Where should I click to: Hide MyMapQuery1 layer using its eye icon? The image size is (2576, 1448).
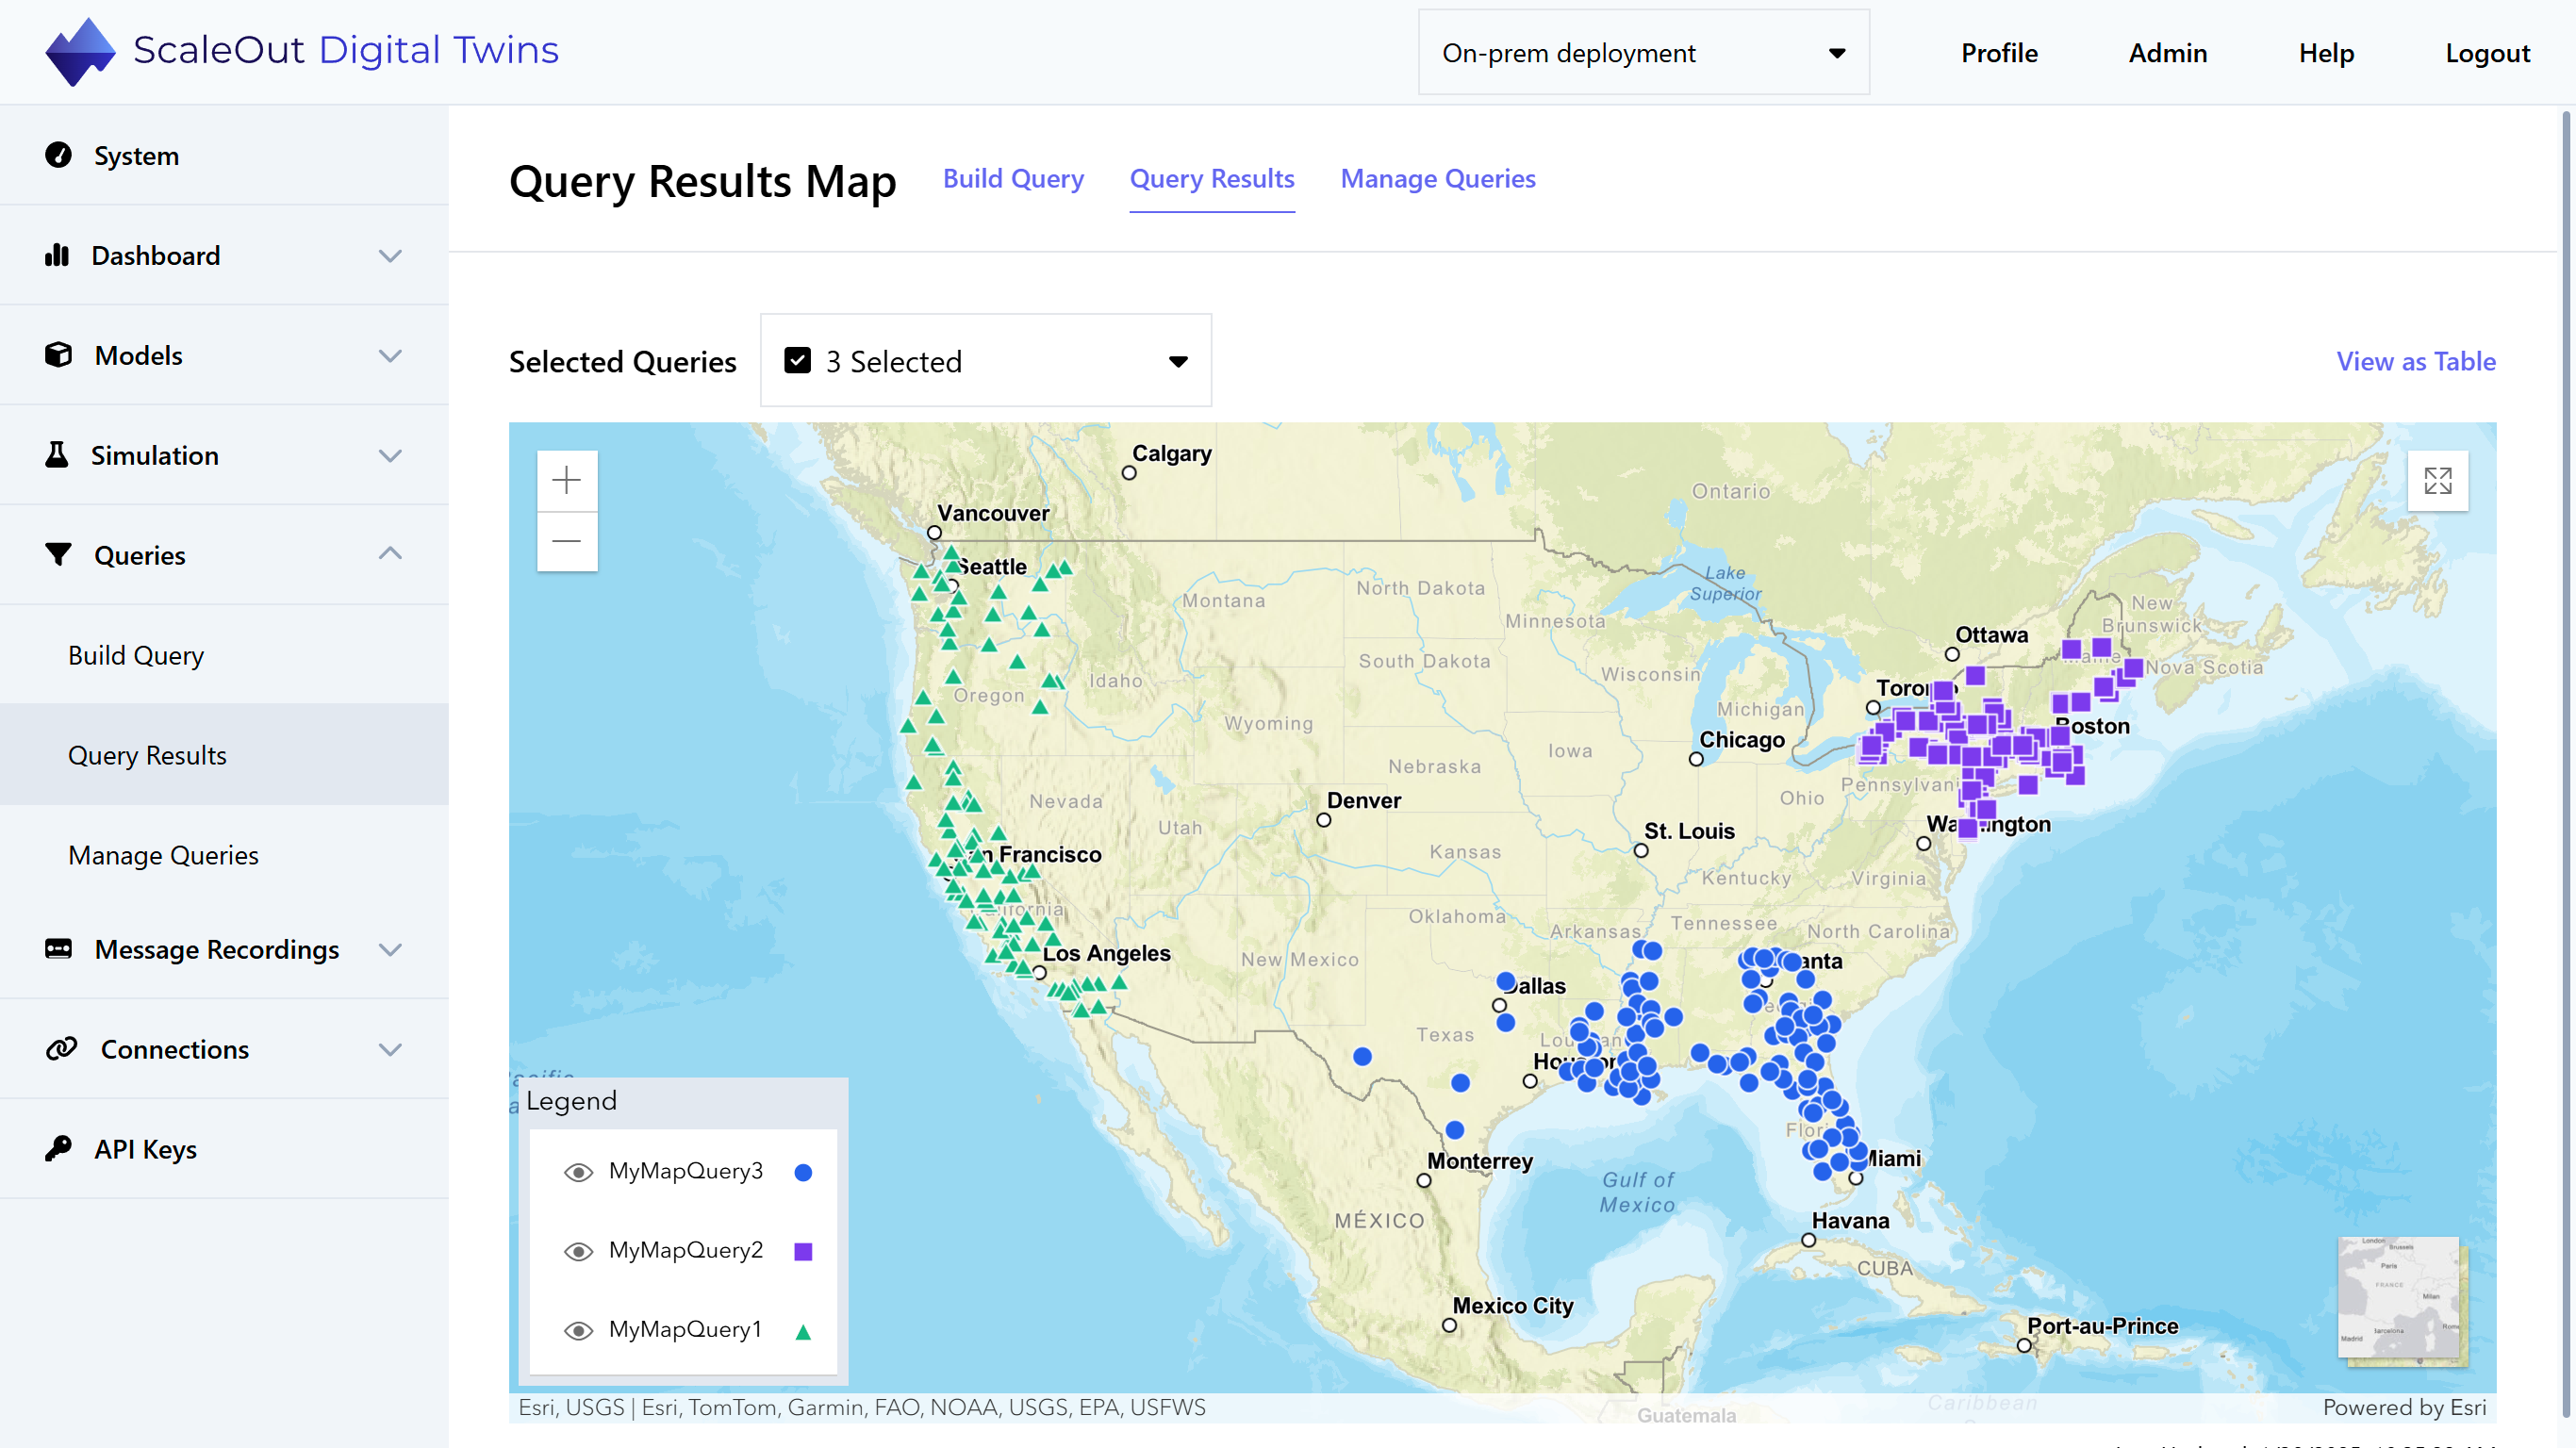point(578,1331)
